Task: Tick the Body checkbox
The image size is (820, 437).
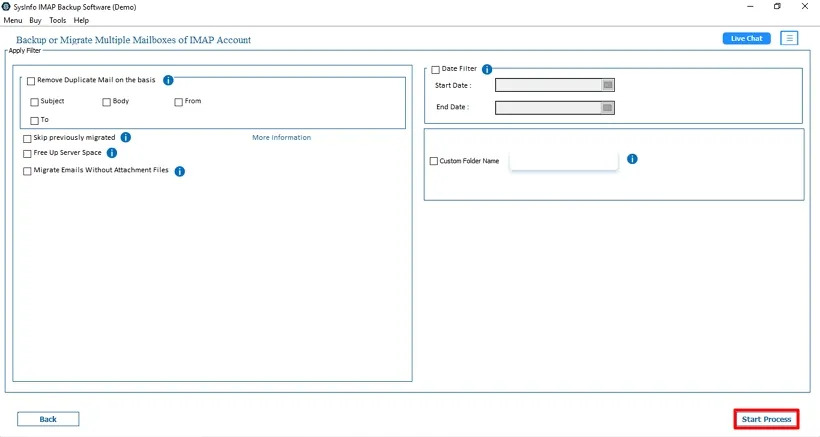Action: click(x=107, y=102)
